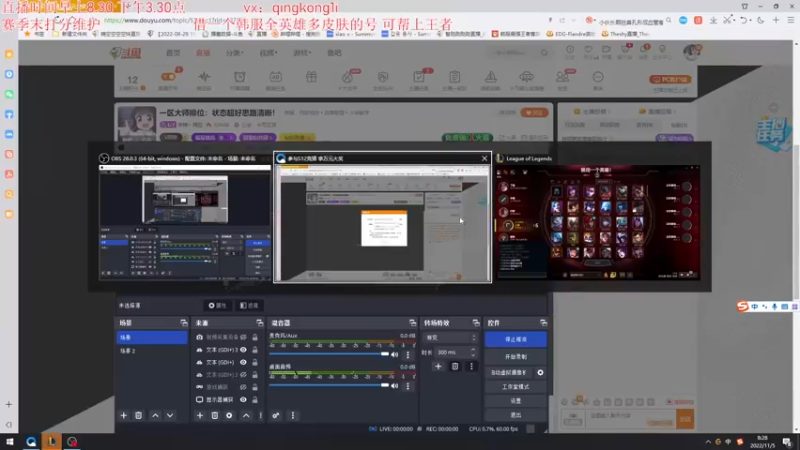The width and height of the screenshot is (800, 450).
Task: Open advanced audio properties gears icon
Action: 276,415
